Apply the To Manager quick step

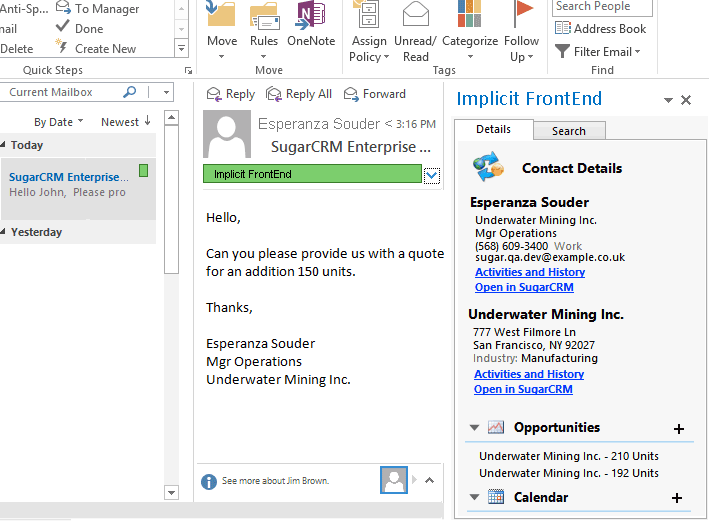tap(97, 9)
